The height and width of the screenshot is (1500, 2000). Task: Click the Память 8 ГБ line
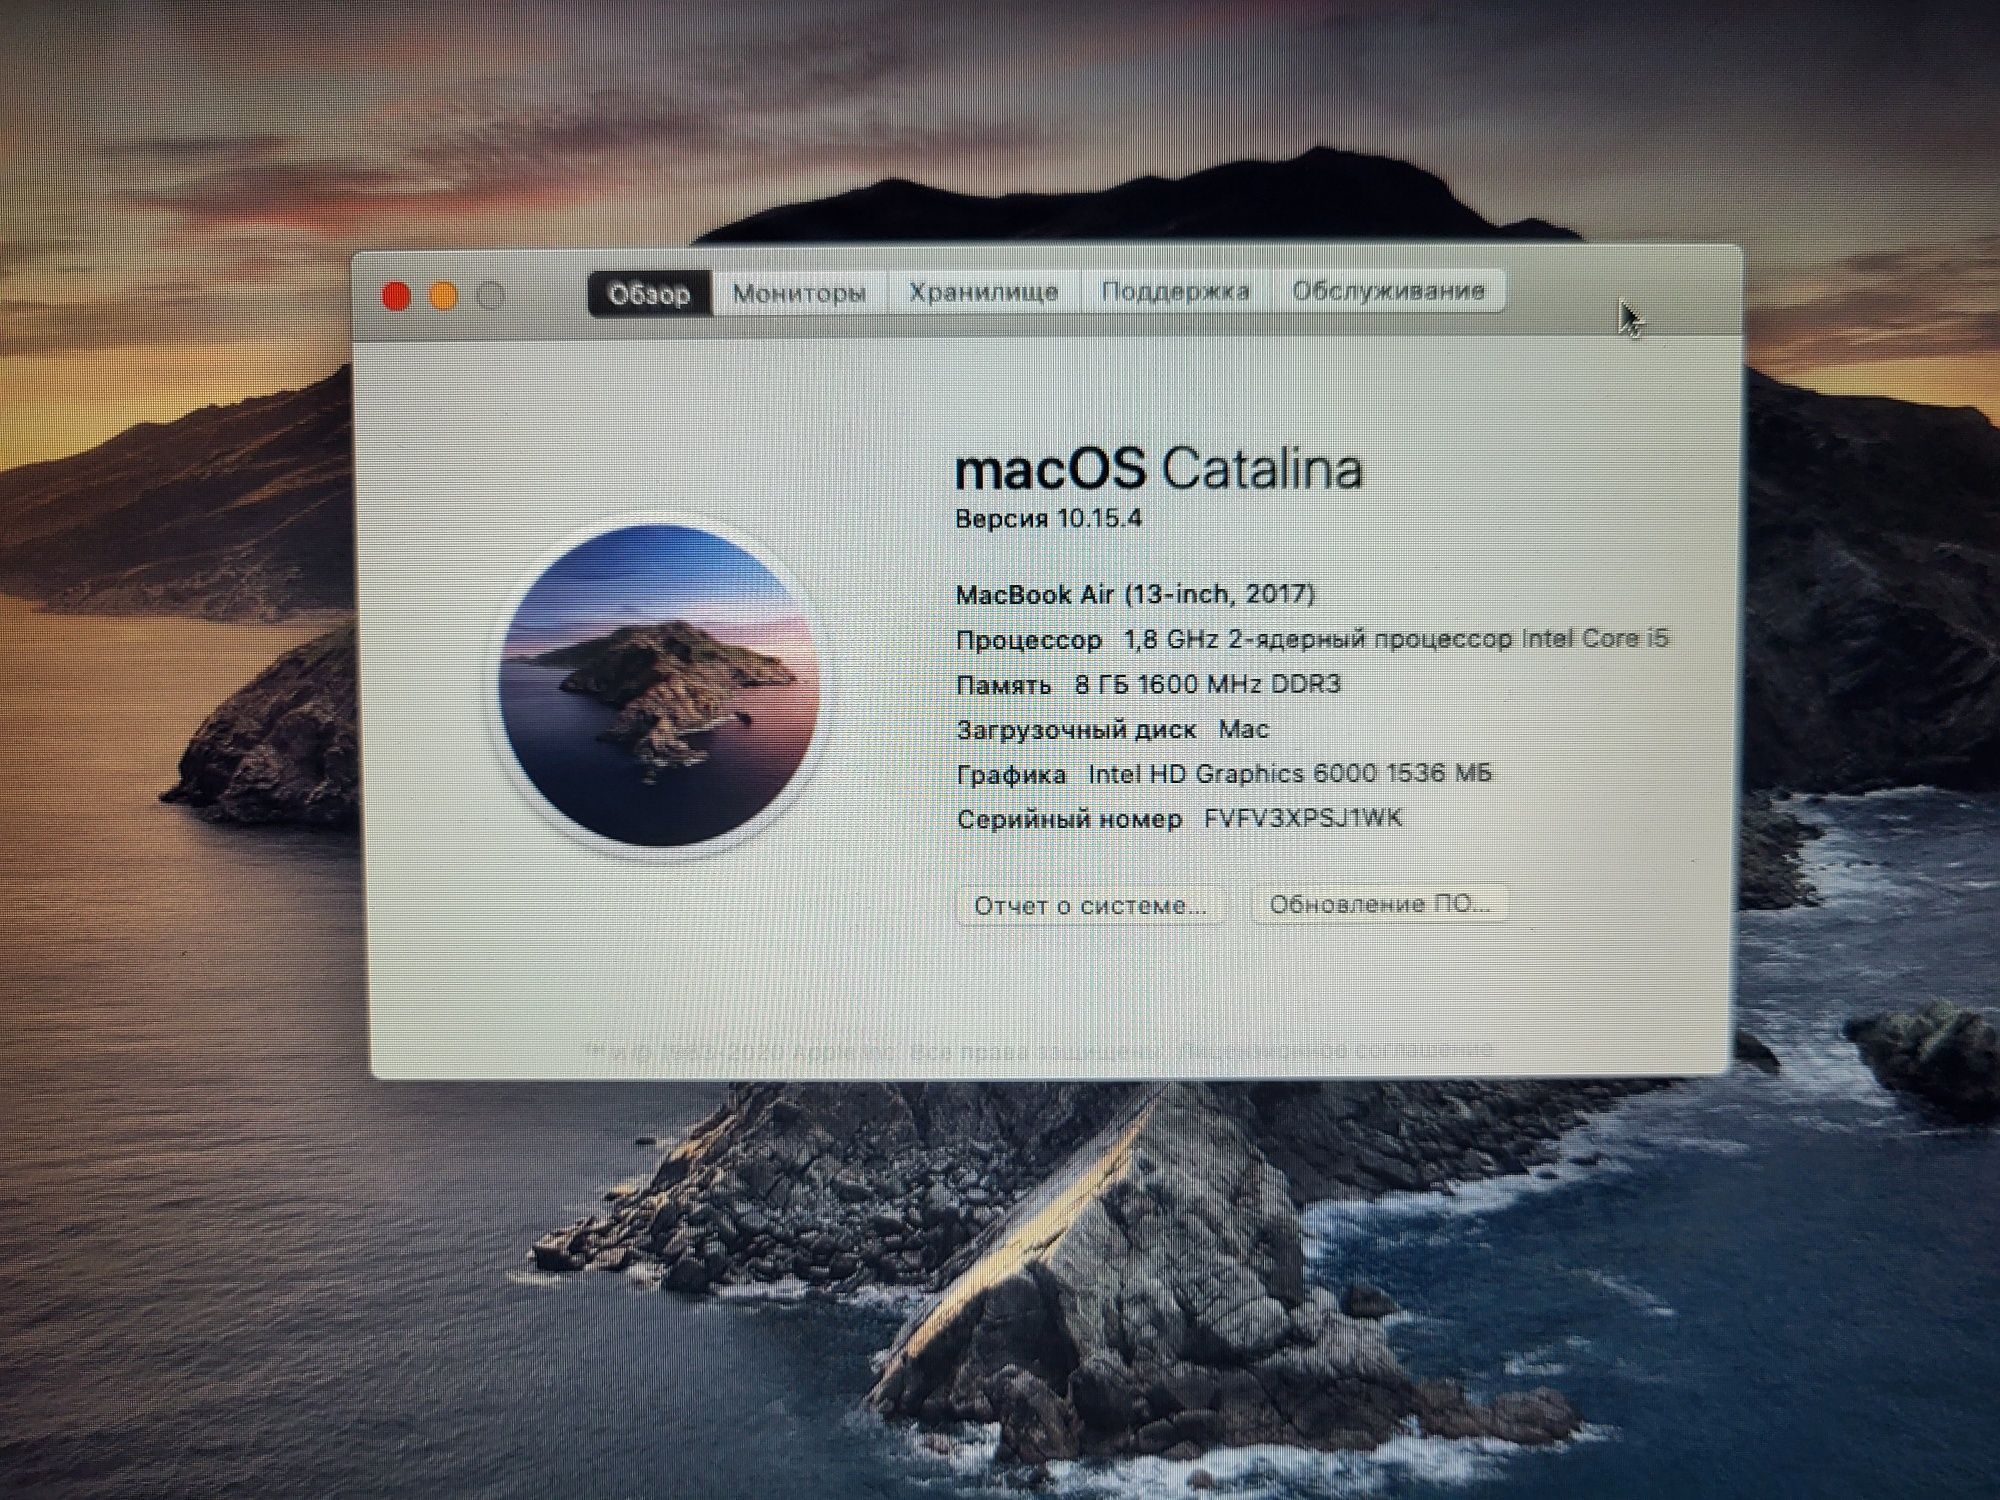[1148, 684]
